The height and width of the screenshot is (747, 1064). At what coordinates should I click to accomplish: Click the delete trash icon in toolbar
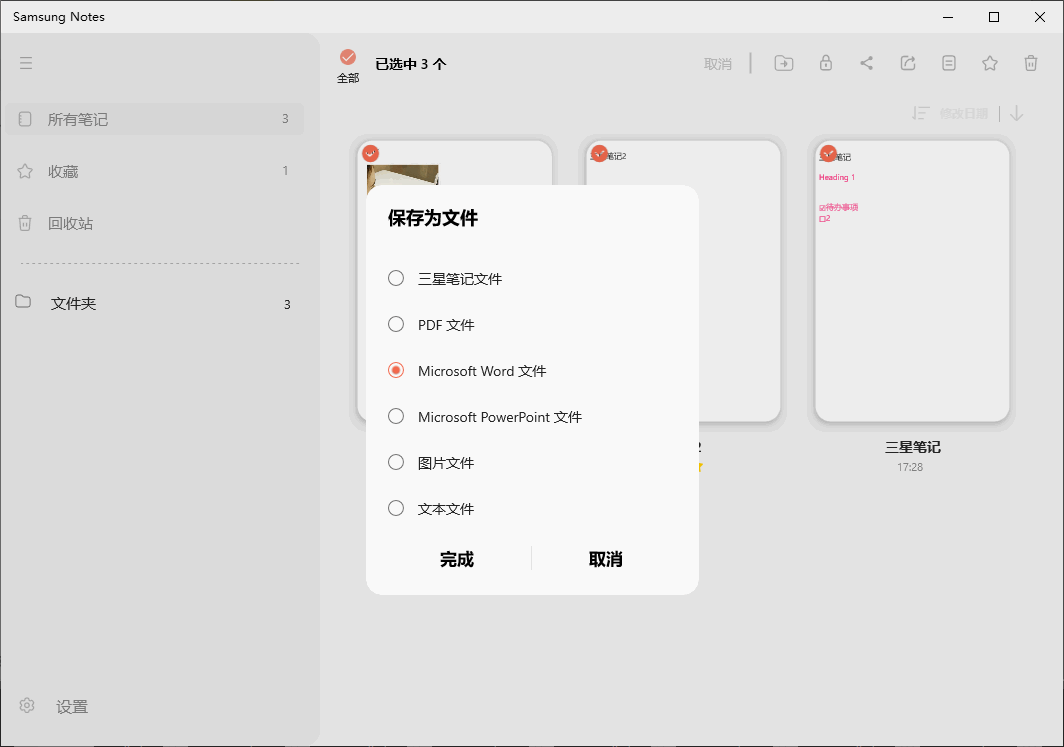1031,63
